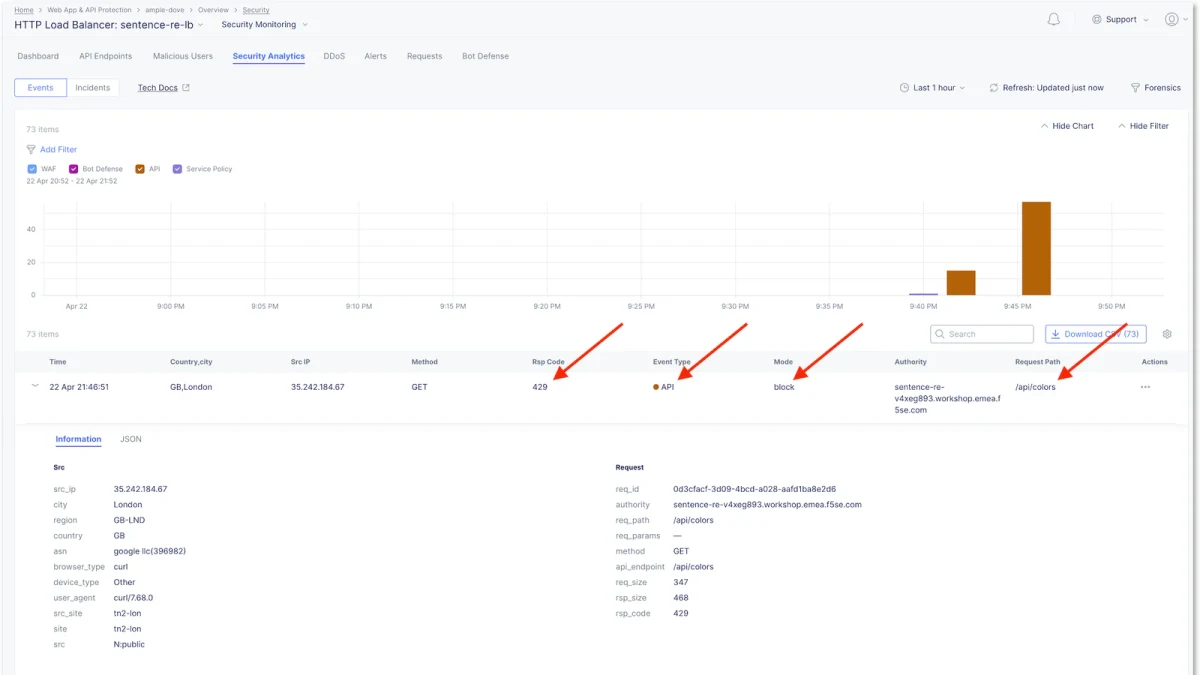The image size is (1200, 675).
Task: Open the three-dot actions menu for the 21:46:51 event
Action: coord(1145,387)
